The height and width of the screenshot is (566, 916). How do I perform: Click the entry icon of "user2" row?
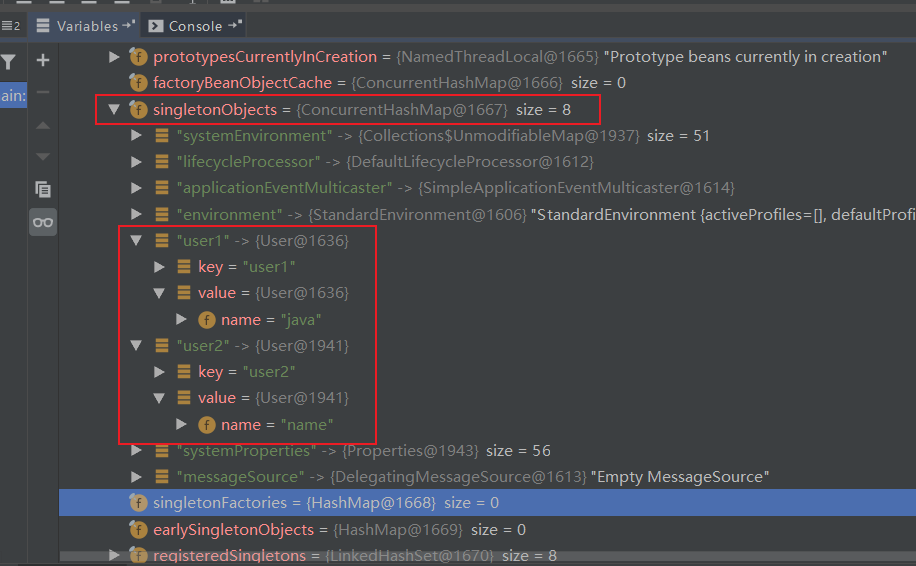pyautogui.click(x=162, y=345)
